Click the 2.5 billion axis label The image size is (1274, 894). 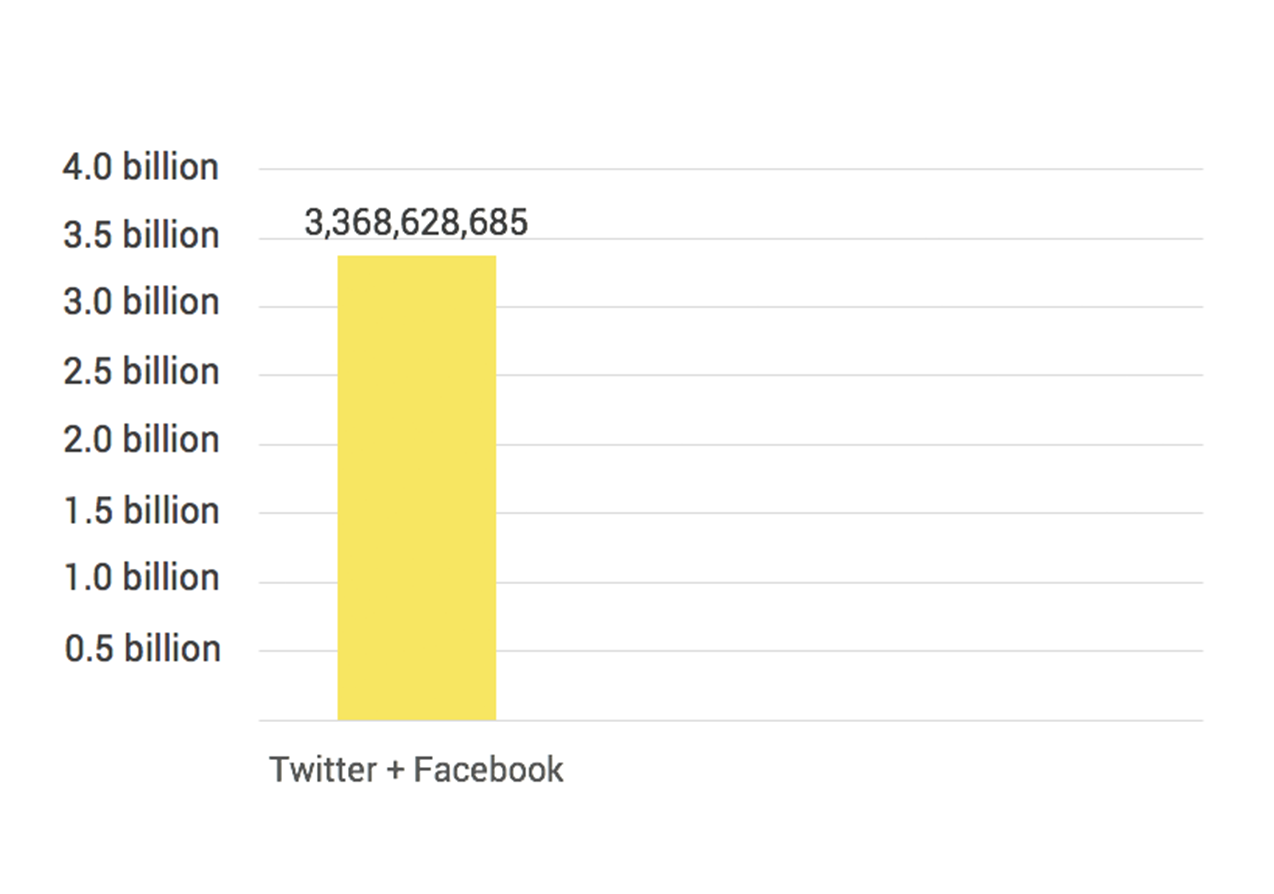point(141,371)
